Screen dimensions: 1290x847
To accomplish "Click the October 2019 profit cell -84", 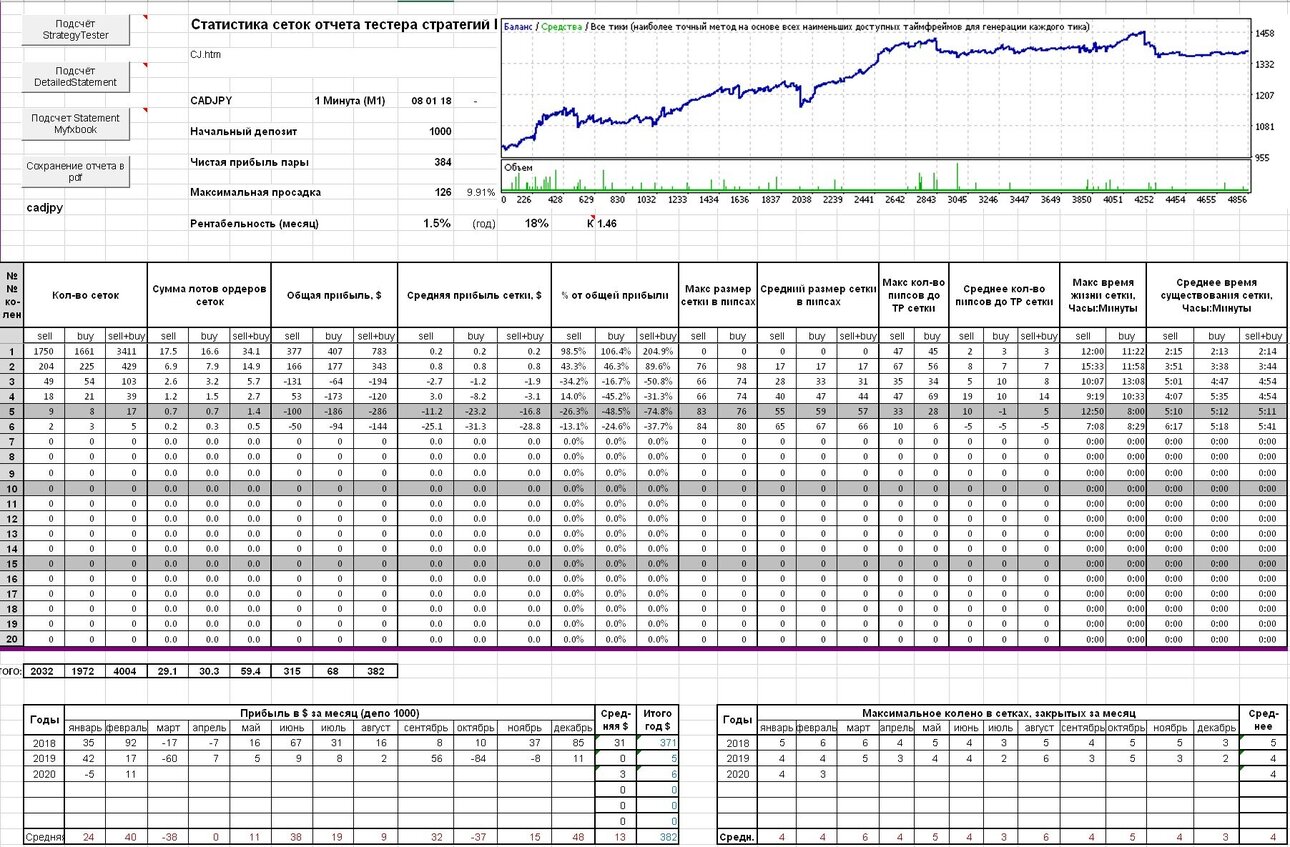I will tap(478, 759).
